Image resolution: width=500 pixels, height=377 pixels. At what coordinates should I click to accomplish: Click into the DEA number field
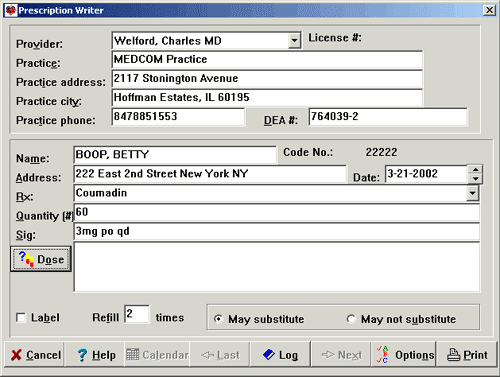[388, 117]
